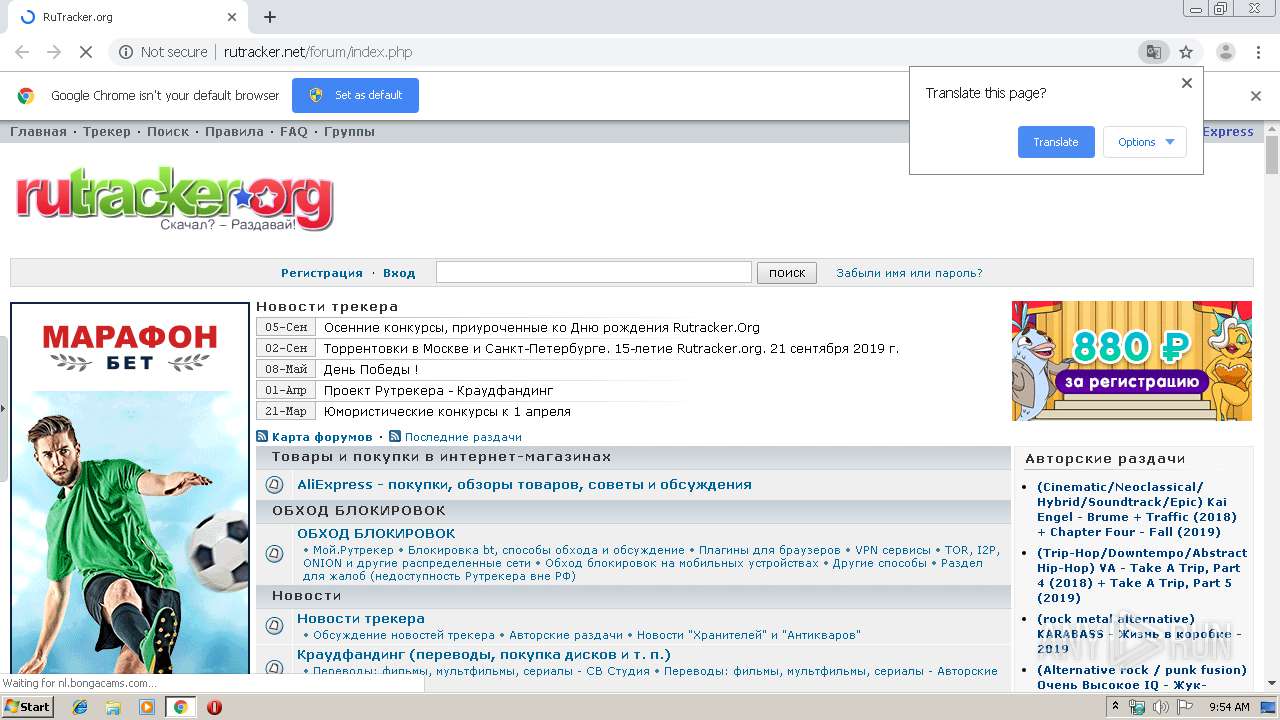The width and height of the screenshot is (1280, 720).
Task: Open Chrome profile avatar icon
Action: point(1225,52)
